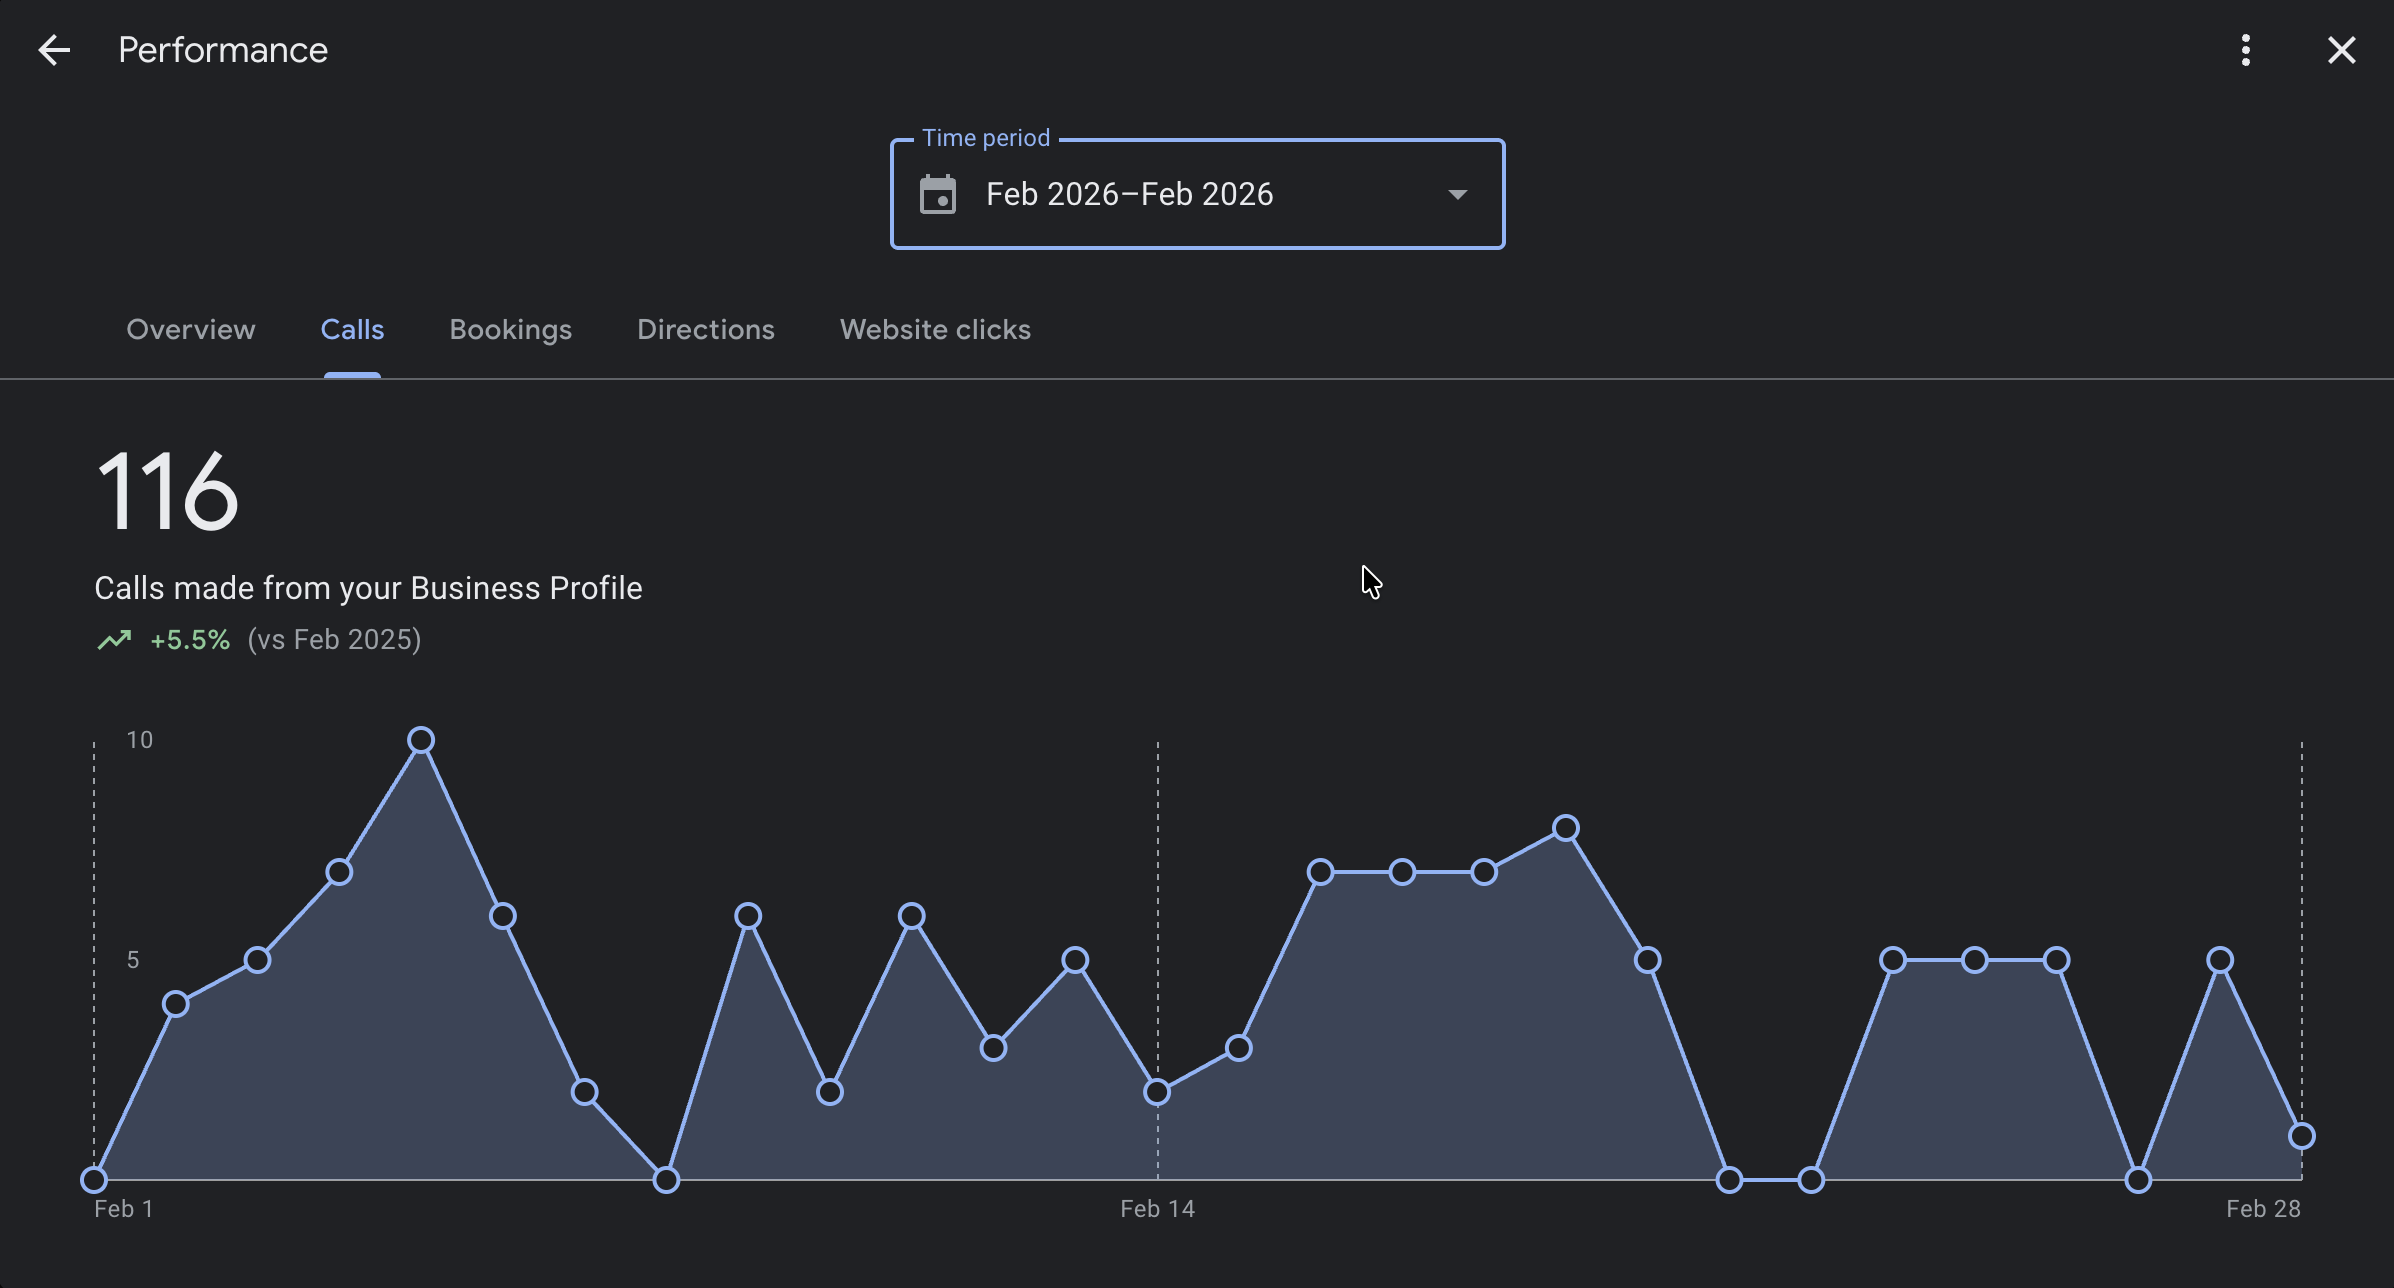
Task: Click the Feb 14 data point on chart
Action: [1157, 1092]
